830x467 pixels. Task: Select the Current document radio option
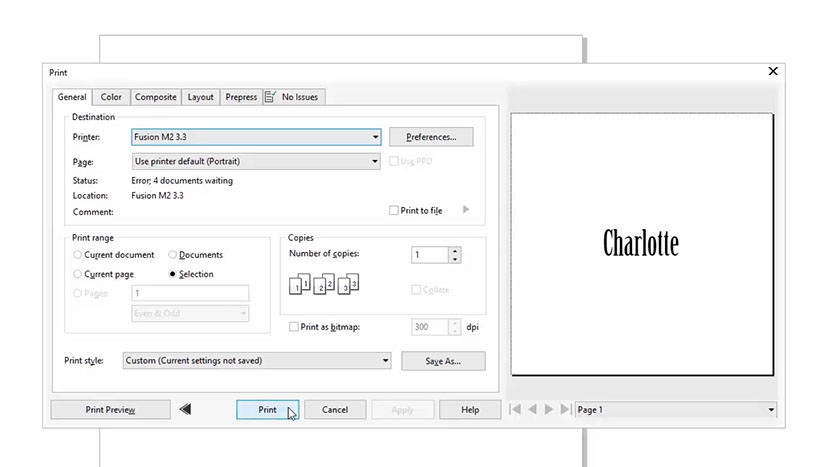point(78,255)
